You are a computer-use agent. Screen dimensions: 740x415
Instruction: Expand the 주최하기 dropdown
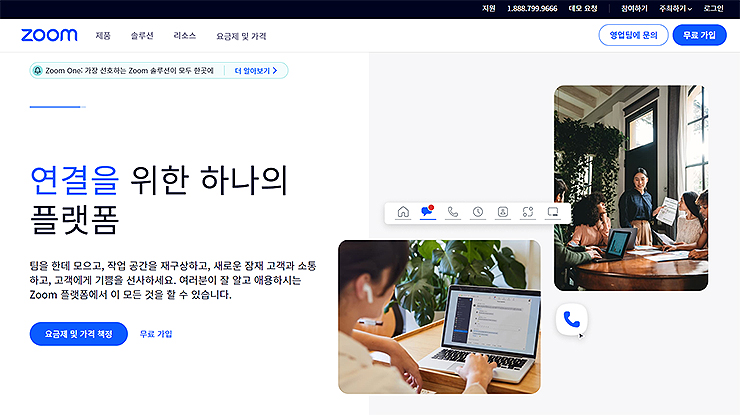675,8
